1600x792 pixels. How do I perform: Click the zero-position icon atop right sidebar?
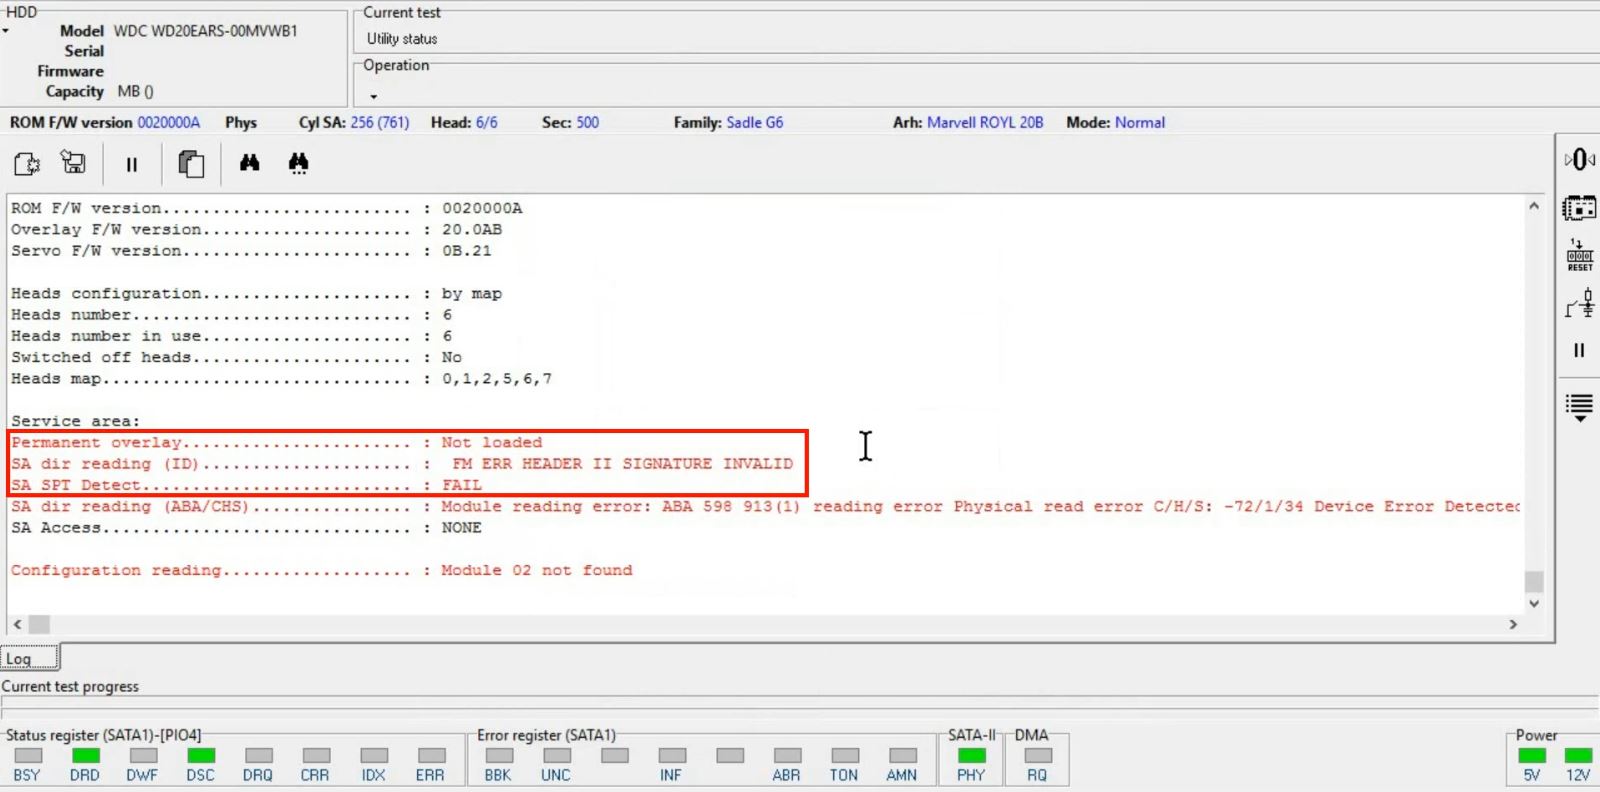1579,160
